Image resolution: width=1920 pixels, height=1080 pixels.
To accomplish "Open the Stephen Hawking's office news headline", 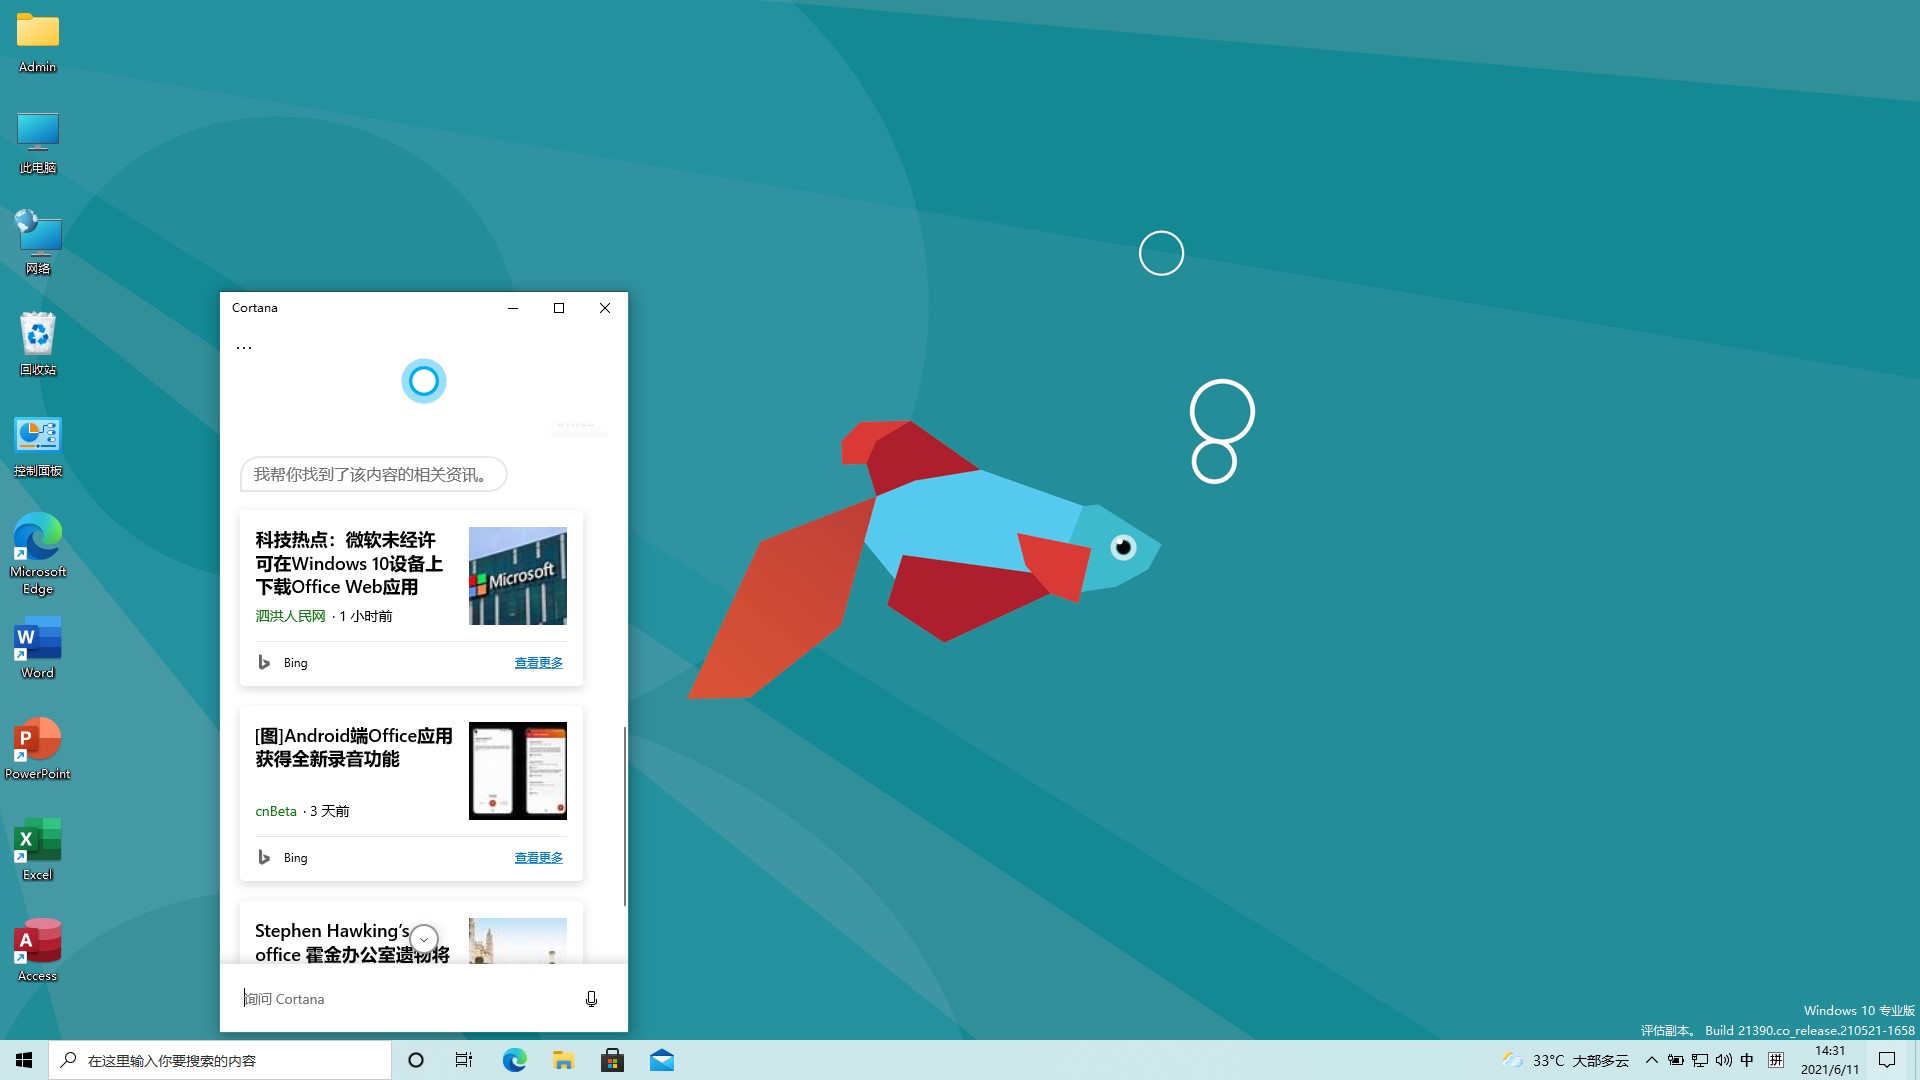I will point(352,942).
